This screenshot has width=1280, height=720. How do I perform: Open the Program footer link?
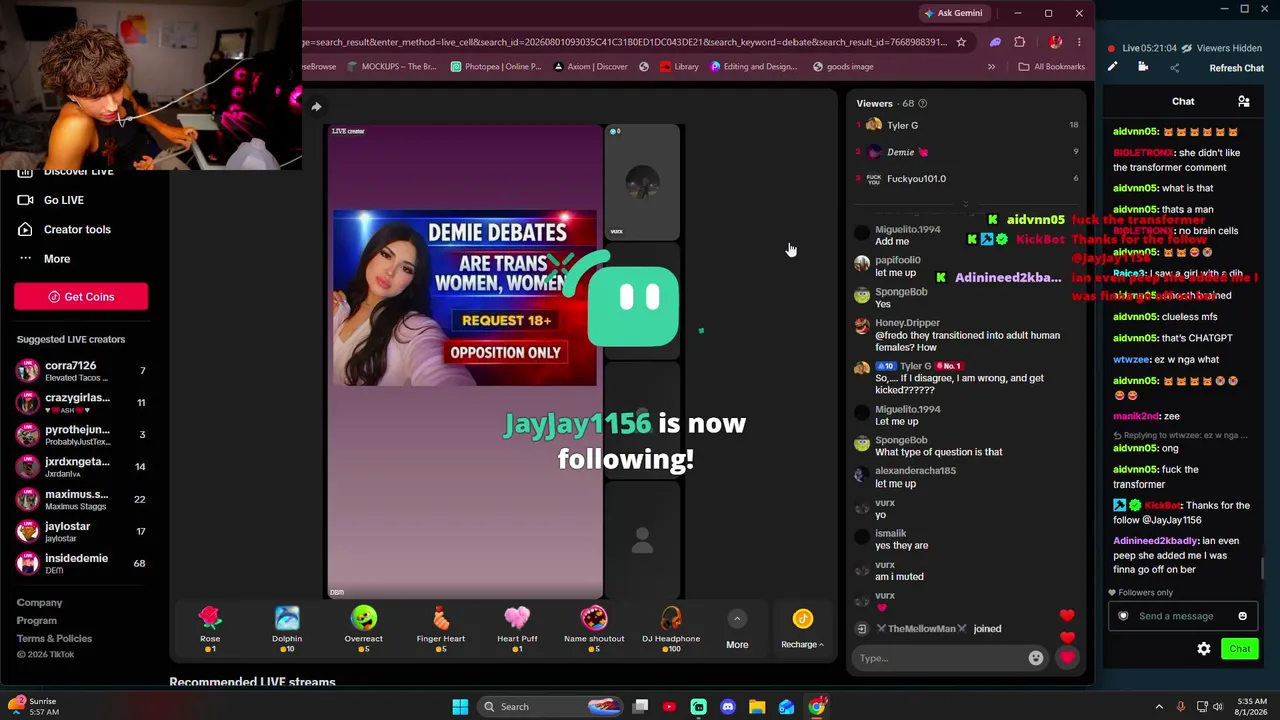[37, 621]
